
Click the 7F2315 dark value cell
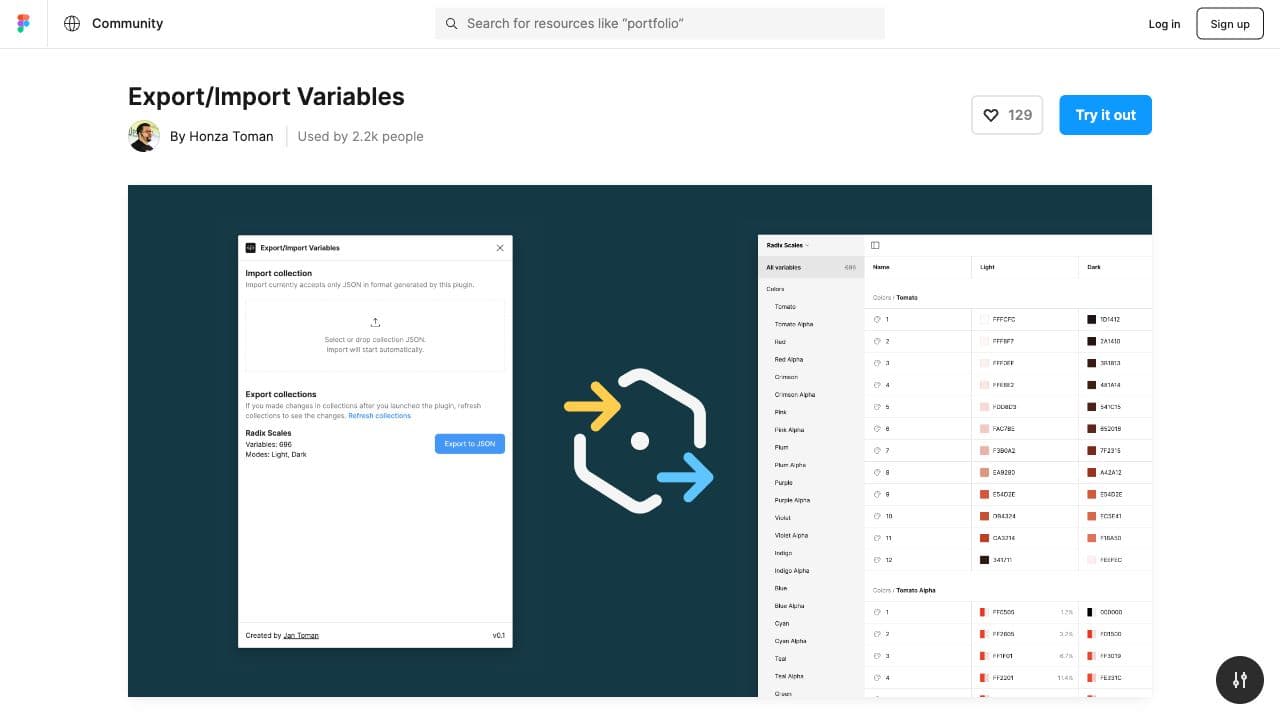pos(1116,451)
